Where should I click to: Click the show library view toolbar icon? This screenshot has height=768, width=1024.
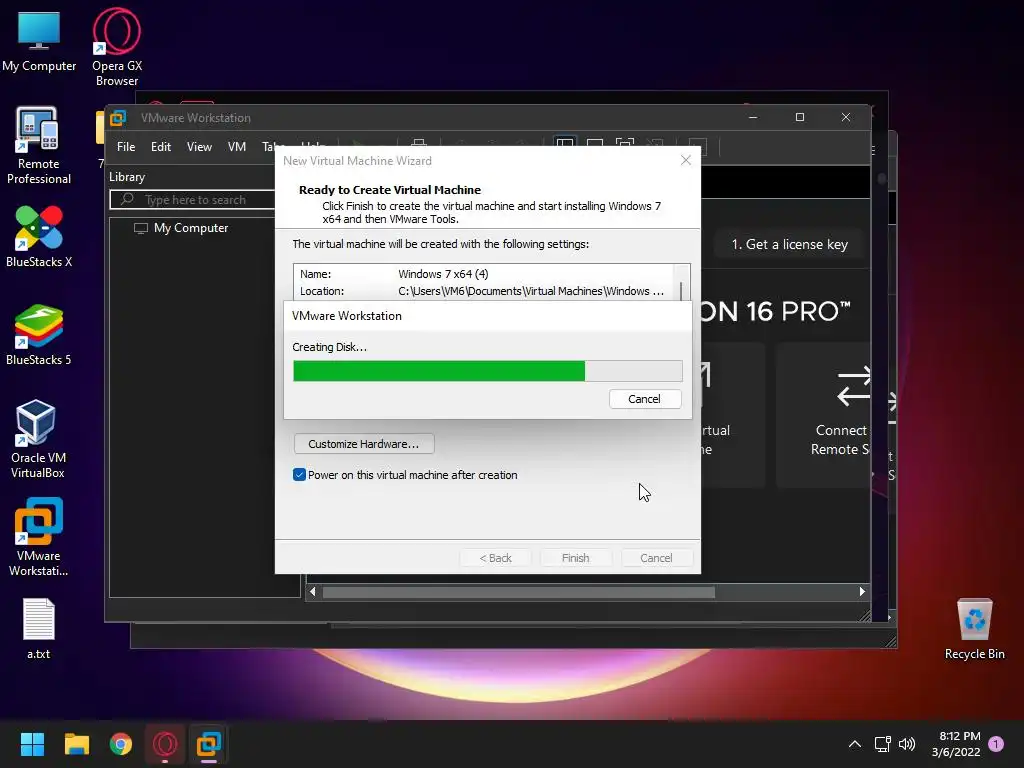[x=565, y=146]
